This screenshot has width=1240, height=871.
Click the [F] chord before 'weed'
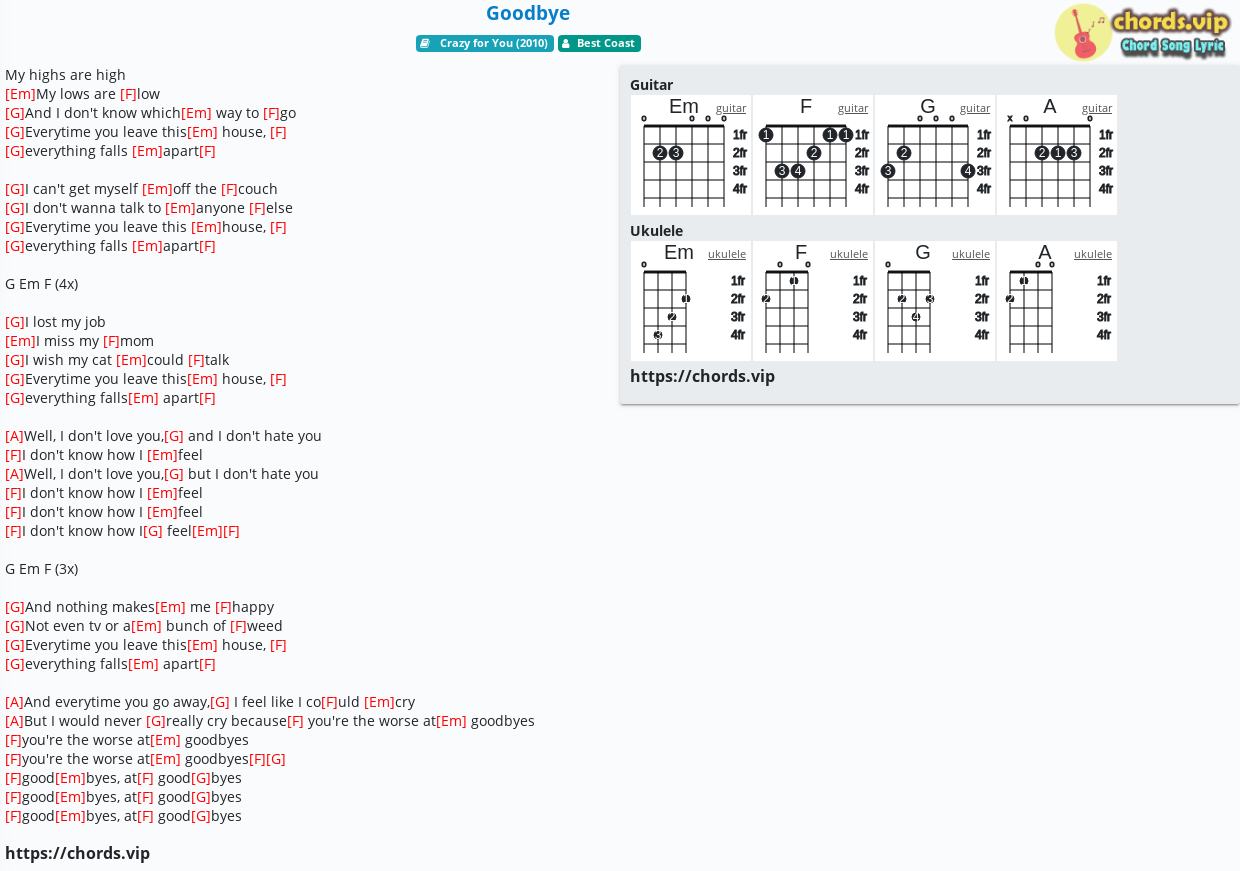pyautogui.click(x=238, y=626)
